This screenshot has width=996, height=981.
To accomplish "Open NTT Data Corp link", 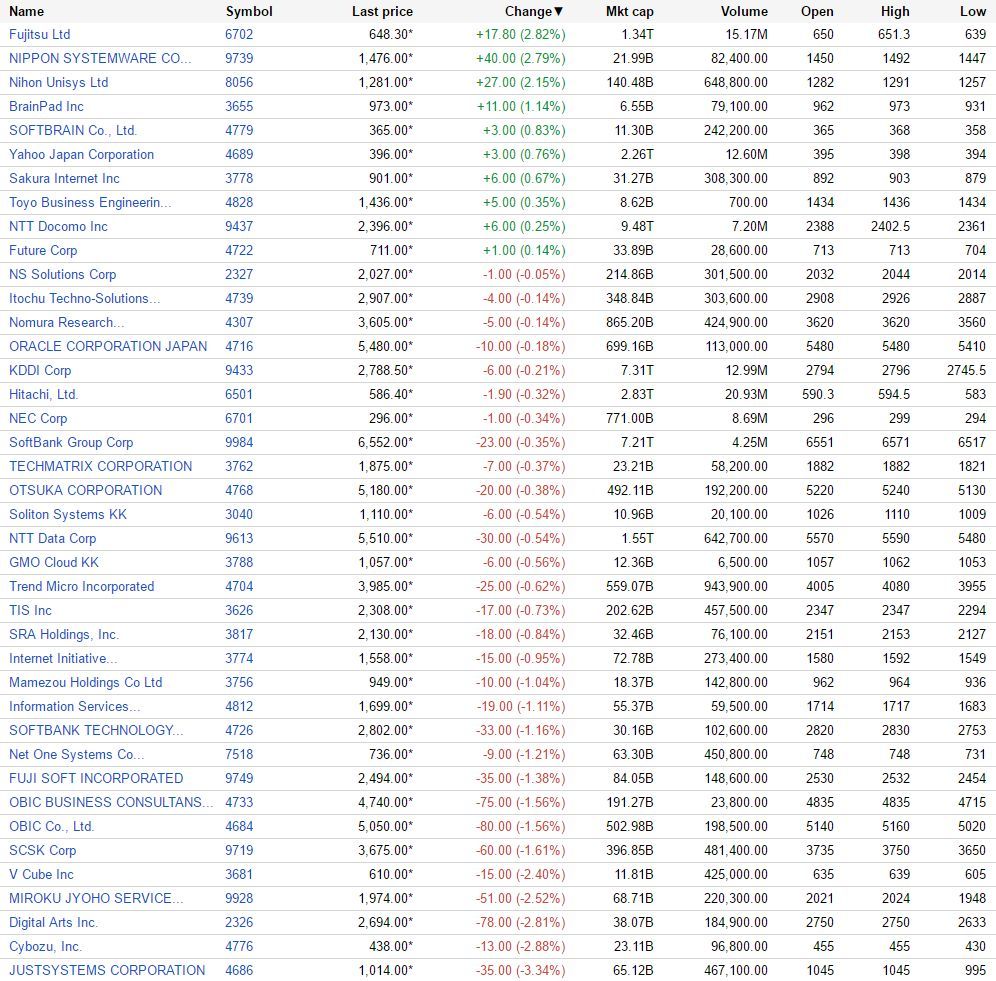I will [53, 538].
